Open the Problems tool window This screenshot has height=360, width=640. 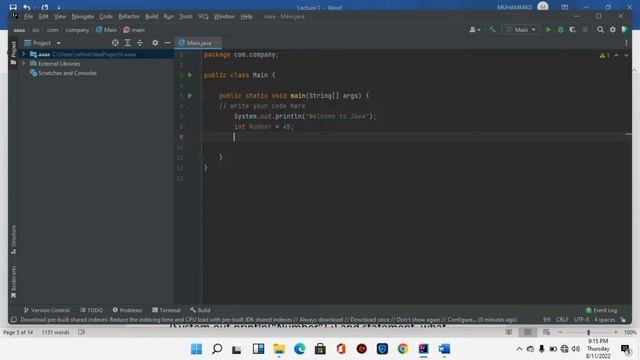point(127,310)
